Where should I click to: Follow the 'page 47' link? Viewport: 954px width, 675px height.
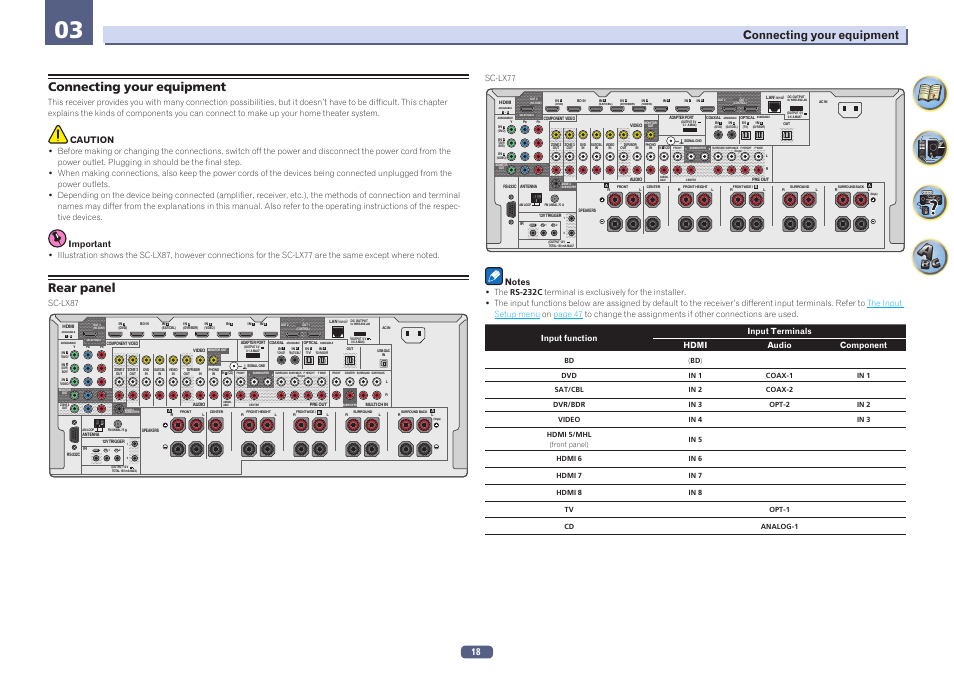click(x=568, y=314)
